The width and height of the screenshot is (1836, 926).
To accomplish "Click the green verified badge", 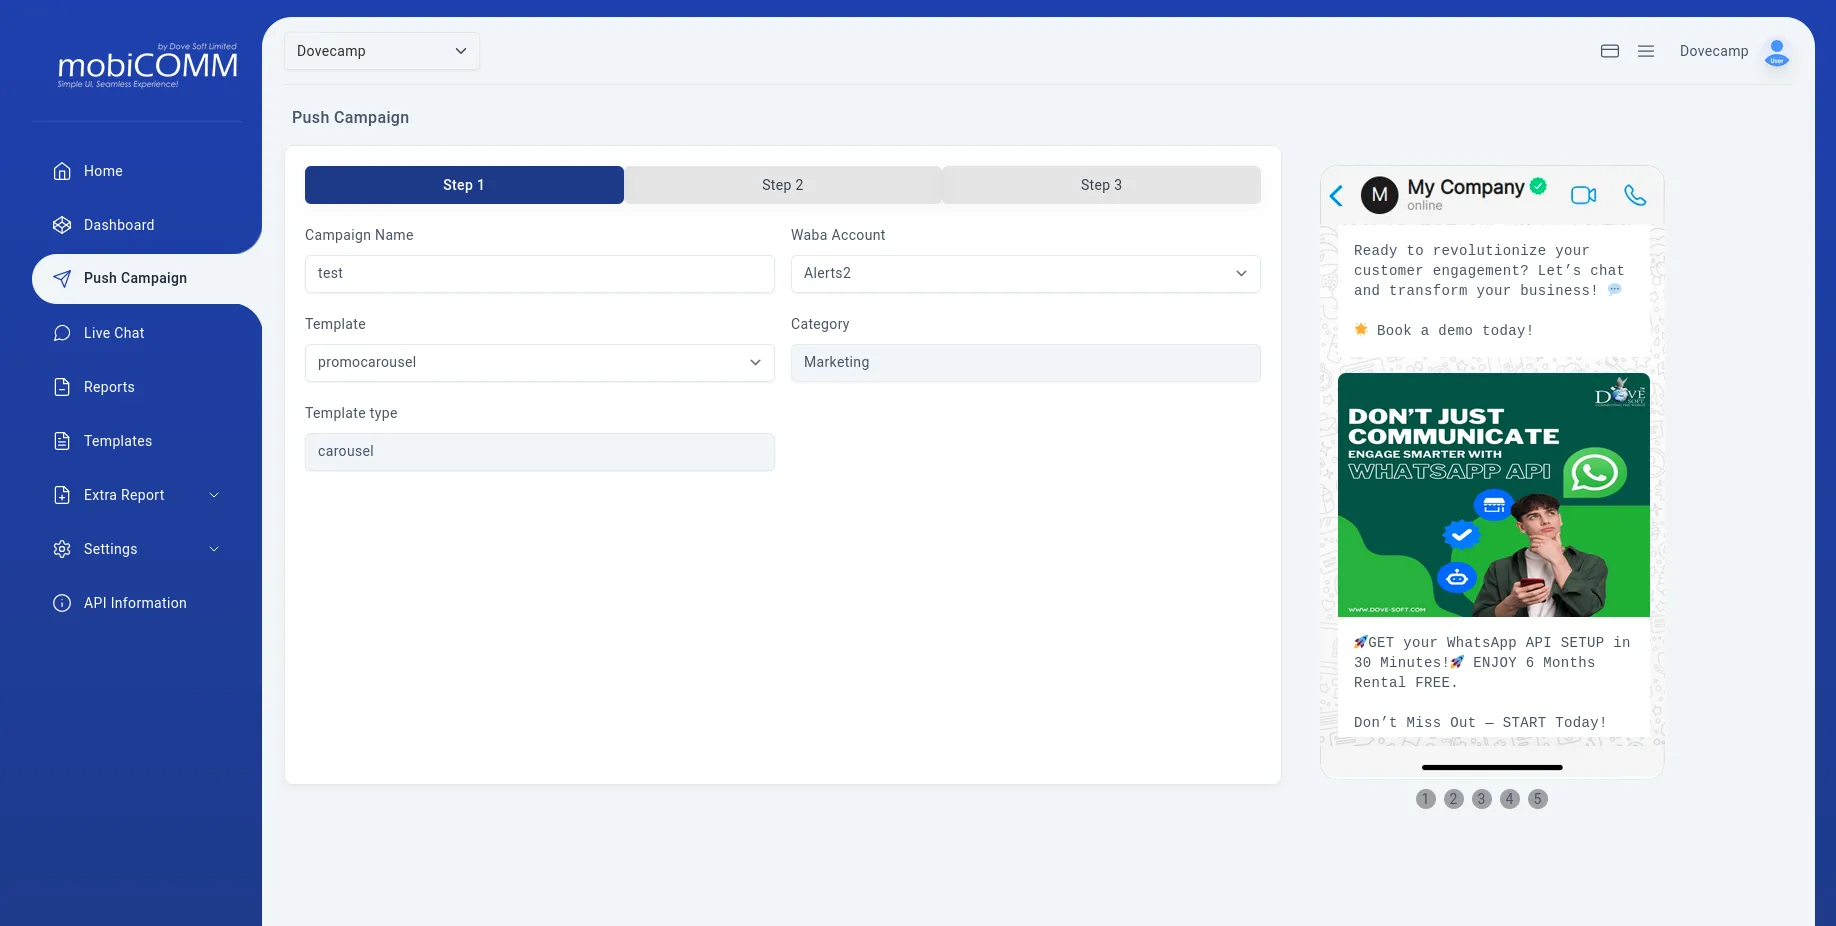I will [1538, 186].
